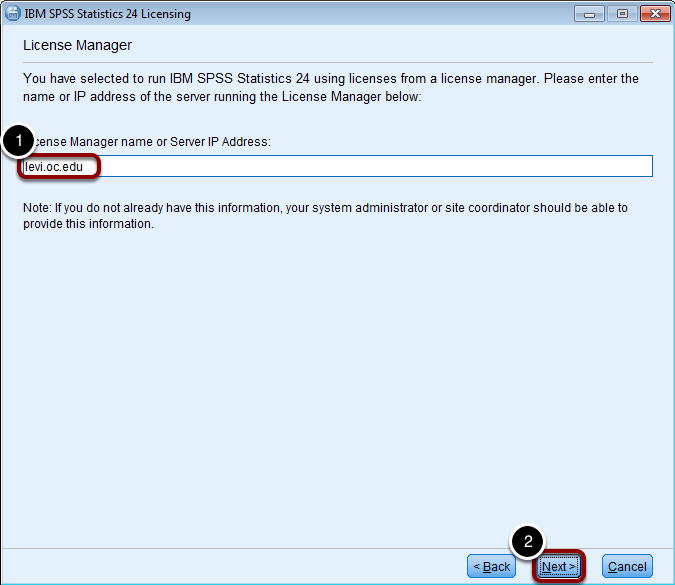
Task: Close the Licensing window
Action: point(655,14)
